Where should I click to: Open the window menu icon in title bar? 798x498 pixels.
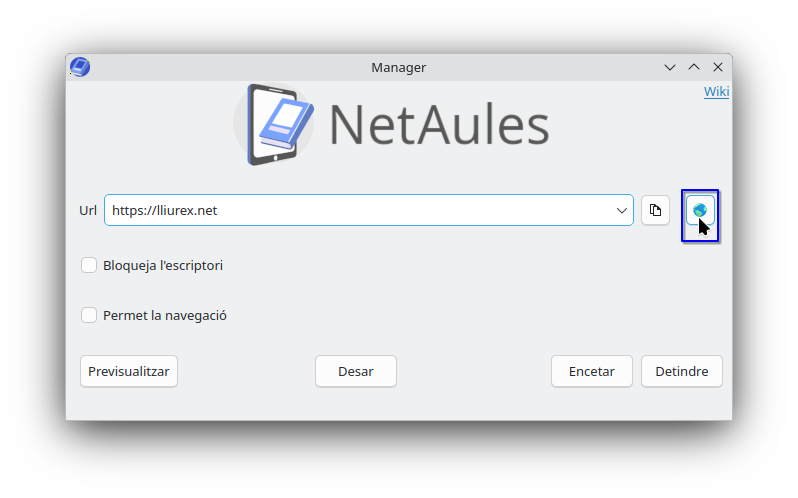tap(80, 67)
